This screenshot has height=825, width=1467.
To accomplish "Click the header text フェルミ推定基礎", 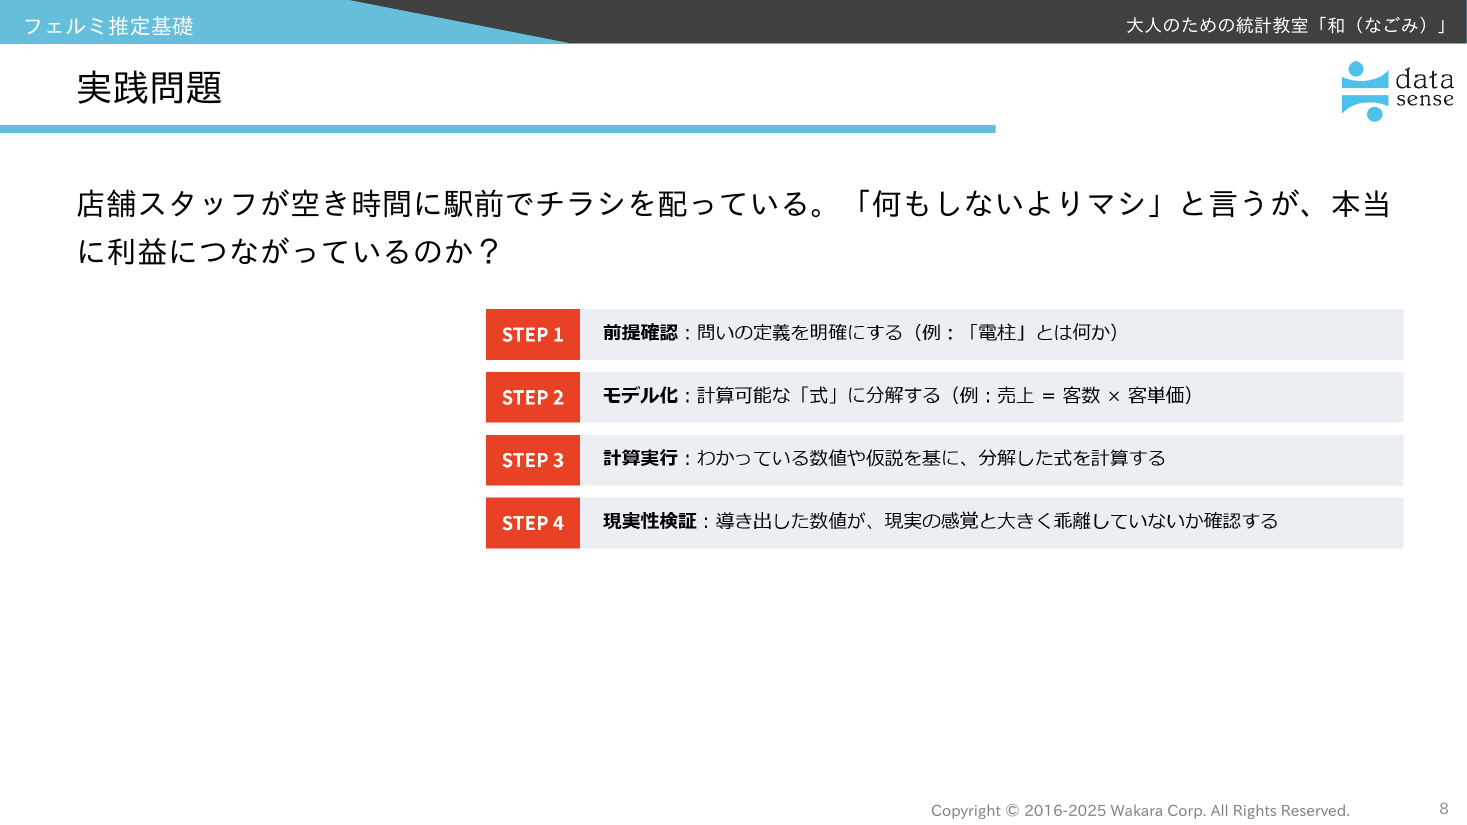I will pos(108,26).
